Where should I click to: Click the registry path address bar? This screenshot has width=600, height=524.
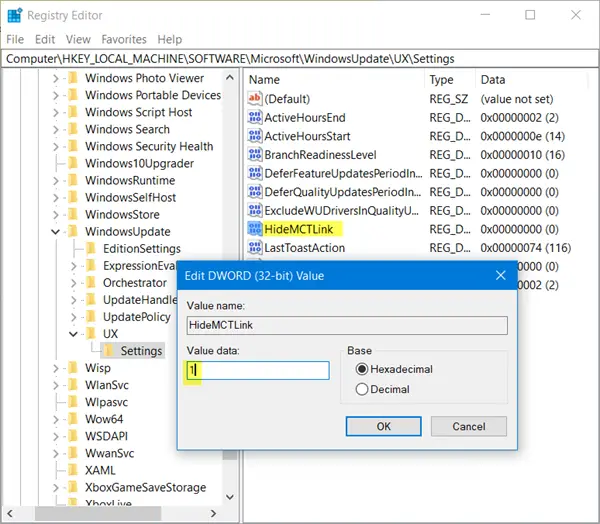(x=300, y=59)
